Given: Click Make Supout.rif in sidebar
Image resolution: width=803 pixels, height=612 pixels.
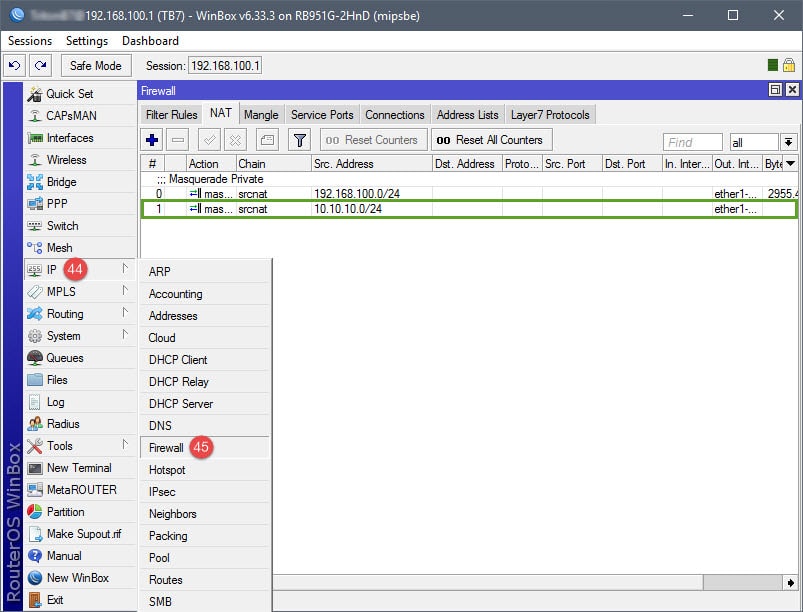Looking at the screenshot, I should [x=80, y=534].
